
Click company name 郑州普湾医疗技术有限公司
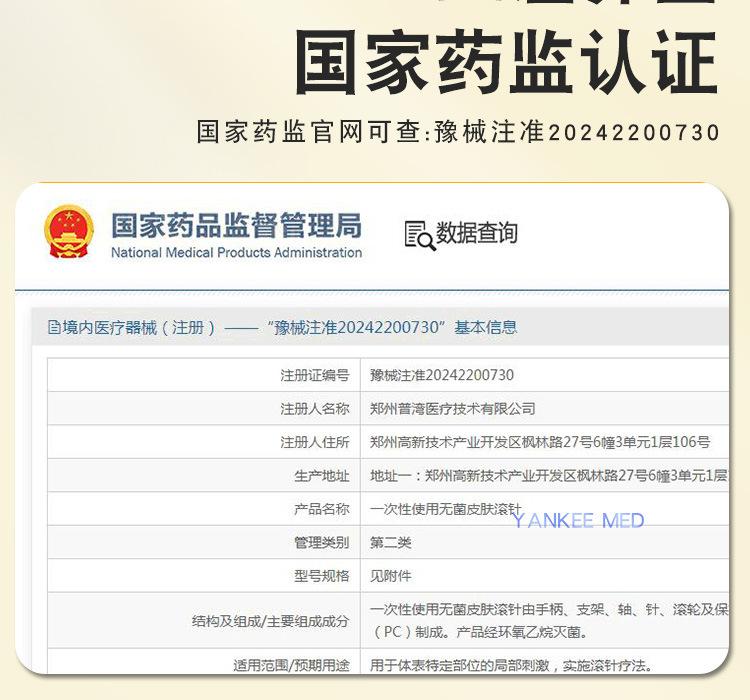pyautogui.click(x=452, y=408)
